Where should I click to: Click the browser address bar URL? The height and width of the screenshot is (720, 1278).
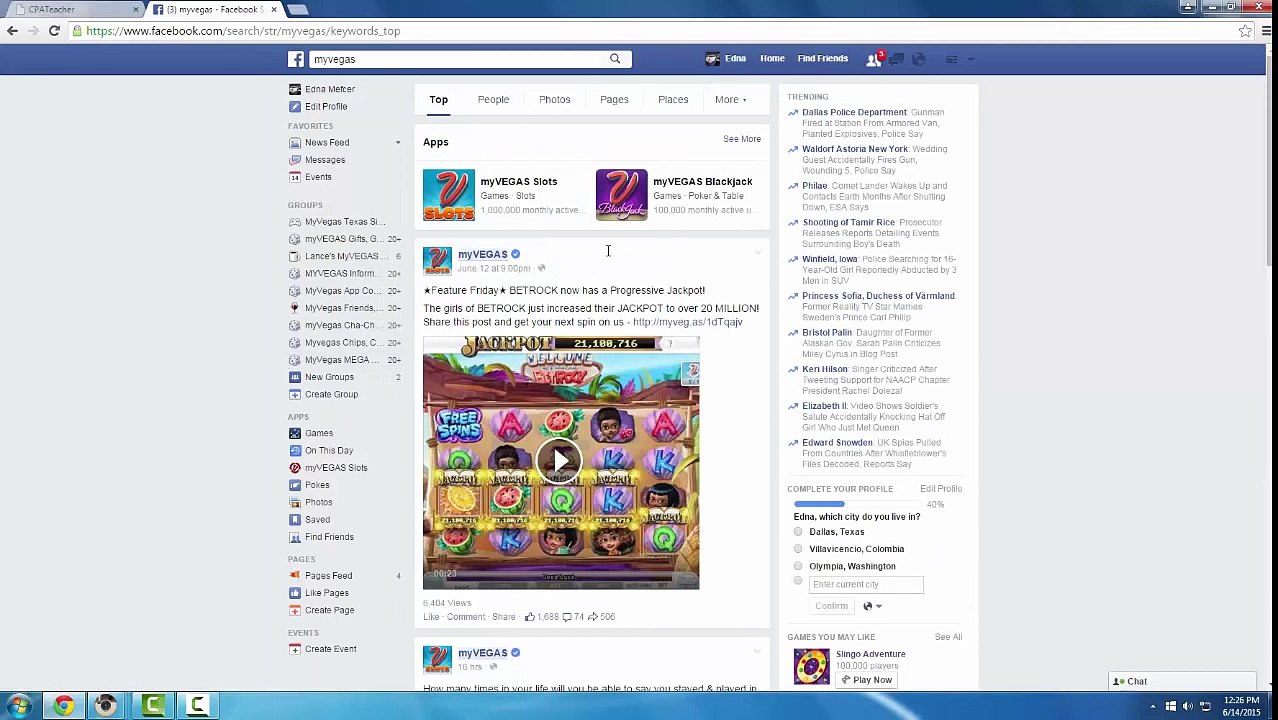[243, 31]
